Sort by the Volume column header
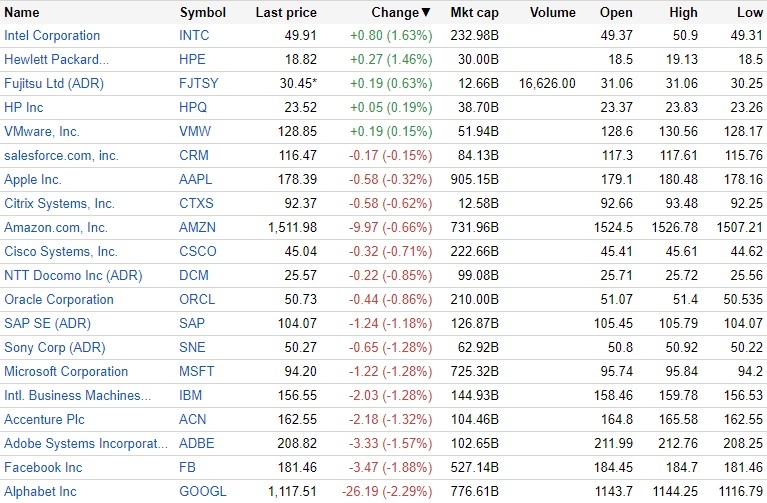The height and width of the screenshot is (503, 767). coord(553,13)
